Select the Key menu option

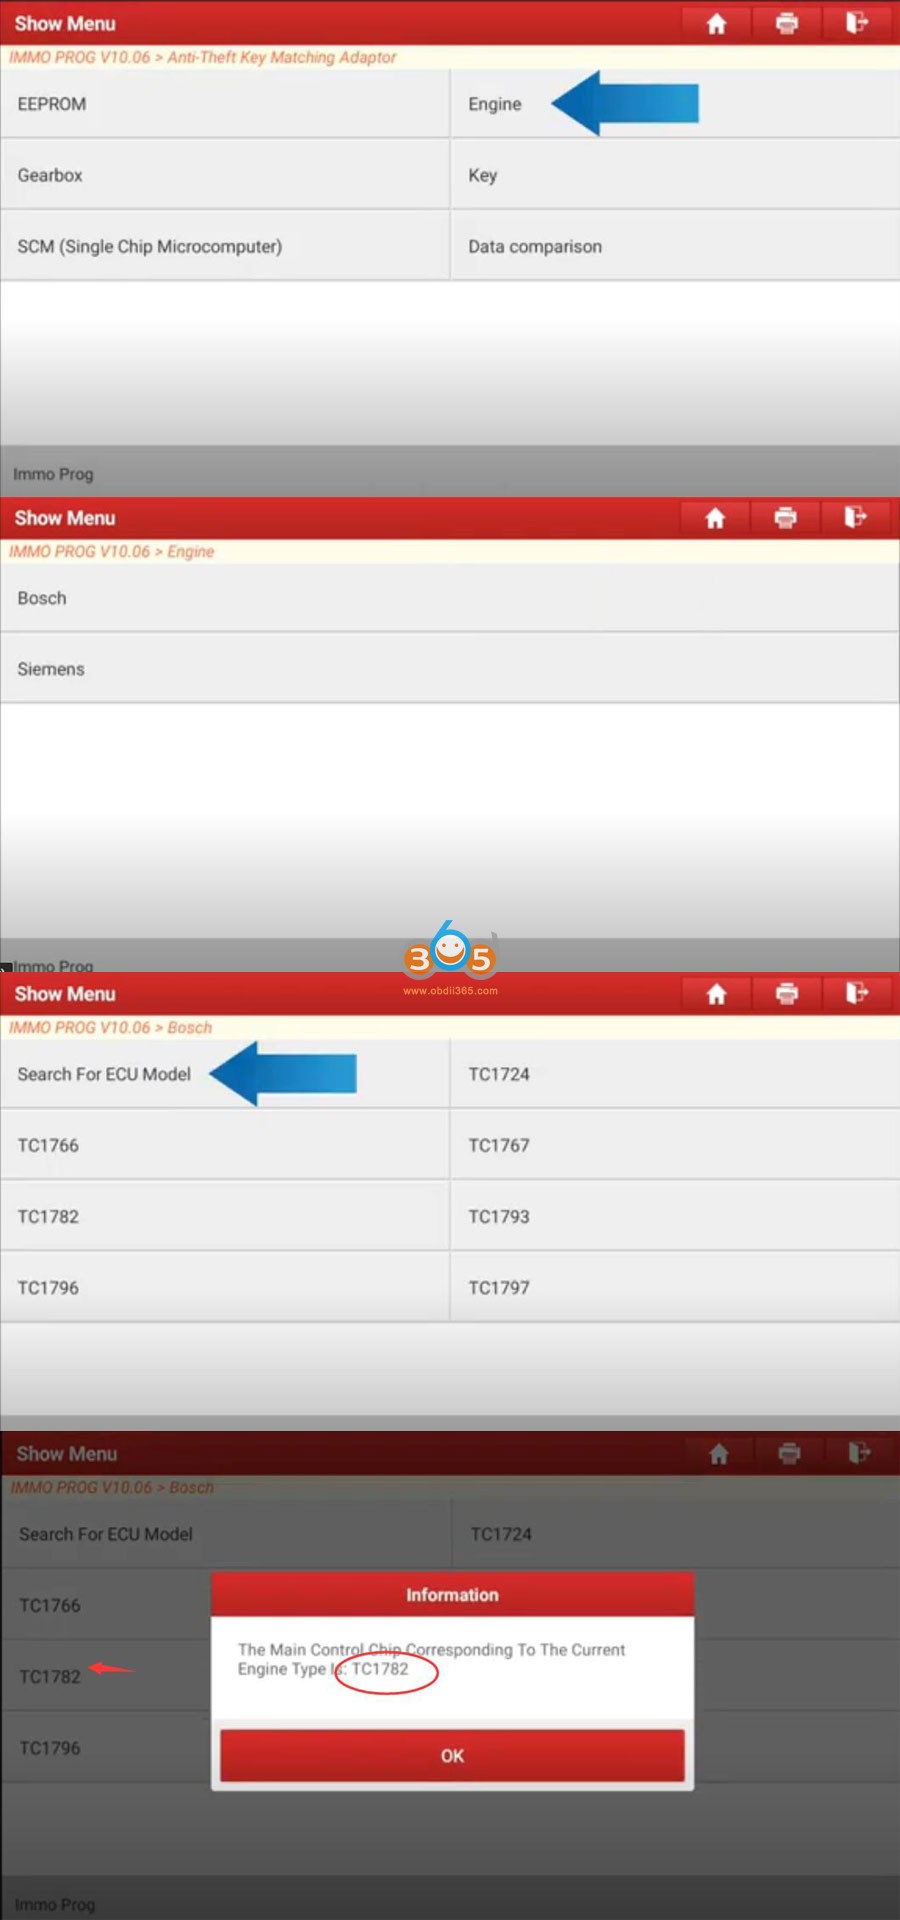tap(675, 175)
